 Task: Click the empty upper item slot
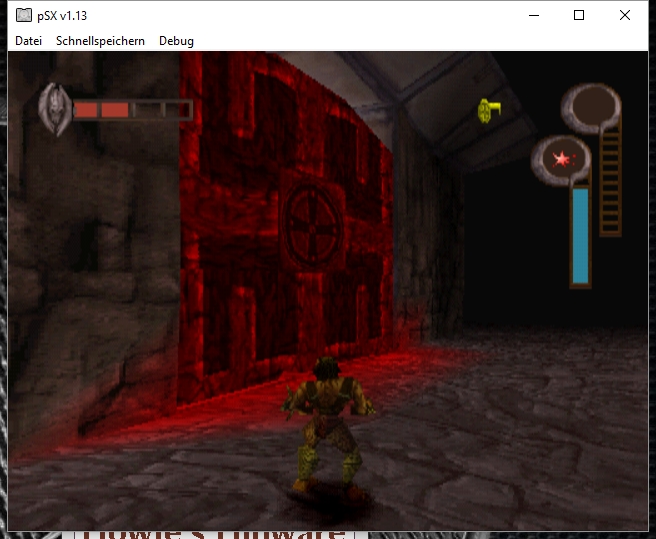coord(591,108)
